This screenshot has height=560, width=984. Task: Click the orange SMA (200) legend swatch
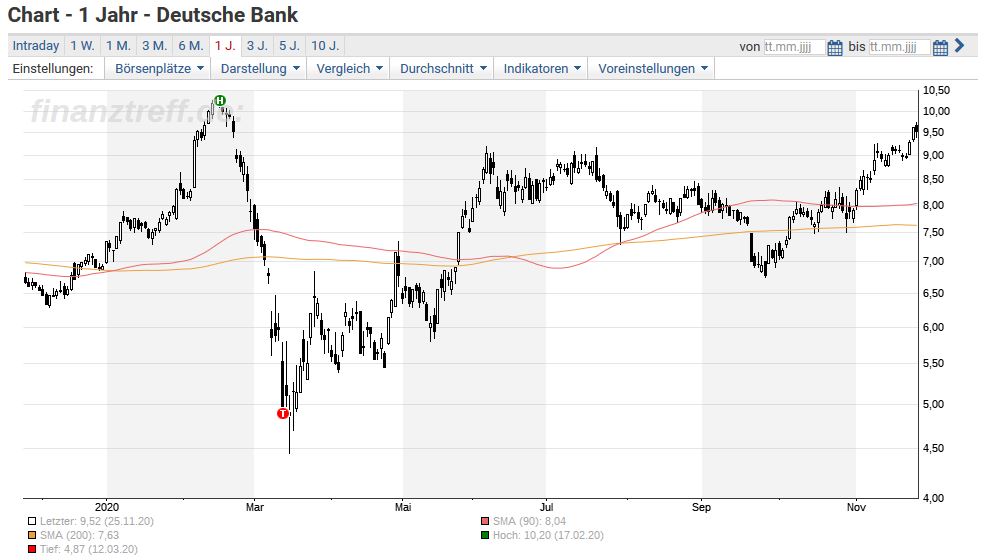click(32, 536)
